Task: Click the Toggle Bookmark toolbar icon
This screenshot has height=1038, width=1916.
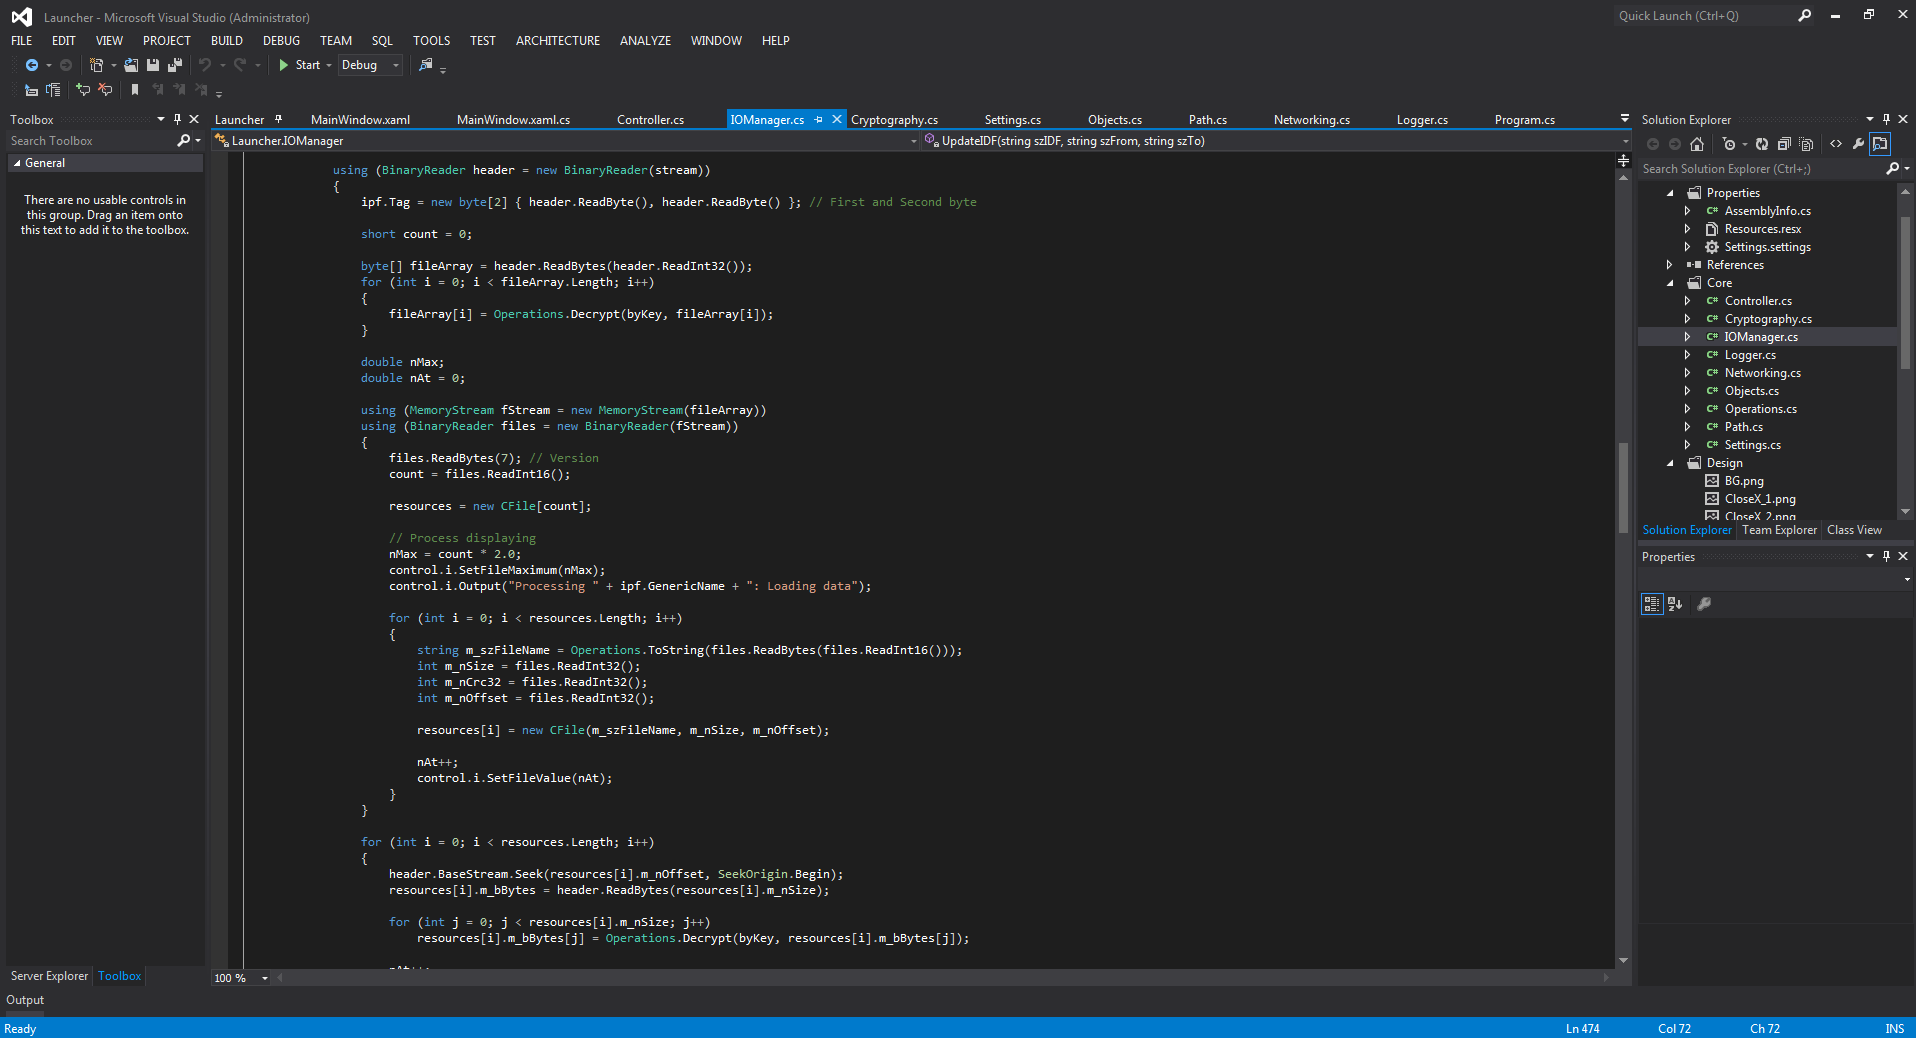Action: [x=135, y=90]
